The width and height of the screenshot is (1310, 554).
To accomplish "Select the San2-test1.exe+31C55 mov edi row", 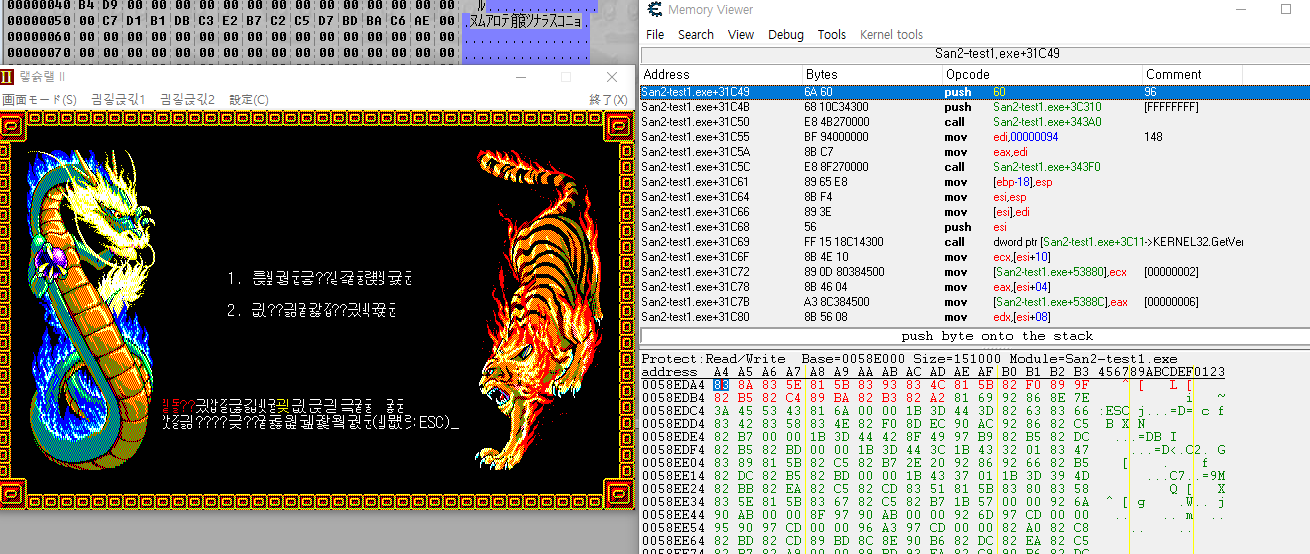I will point(975,136).
